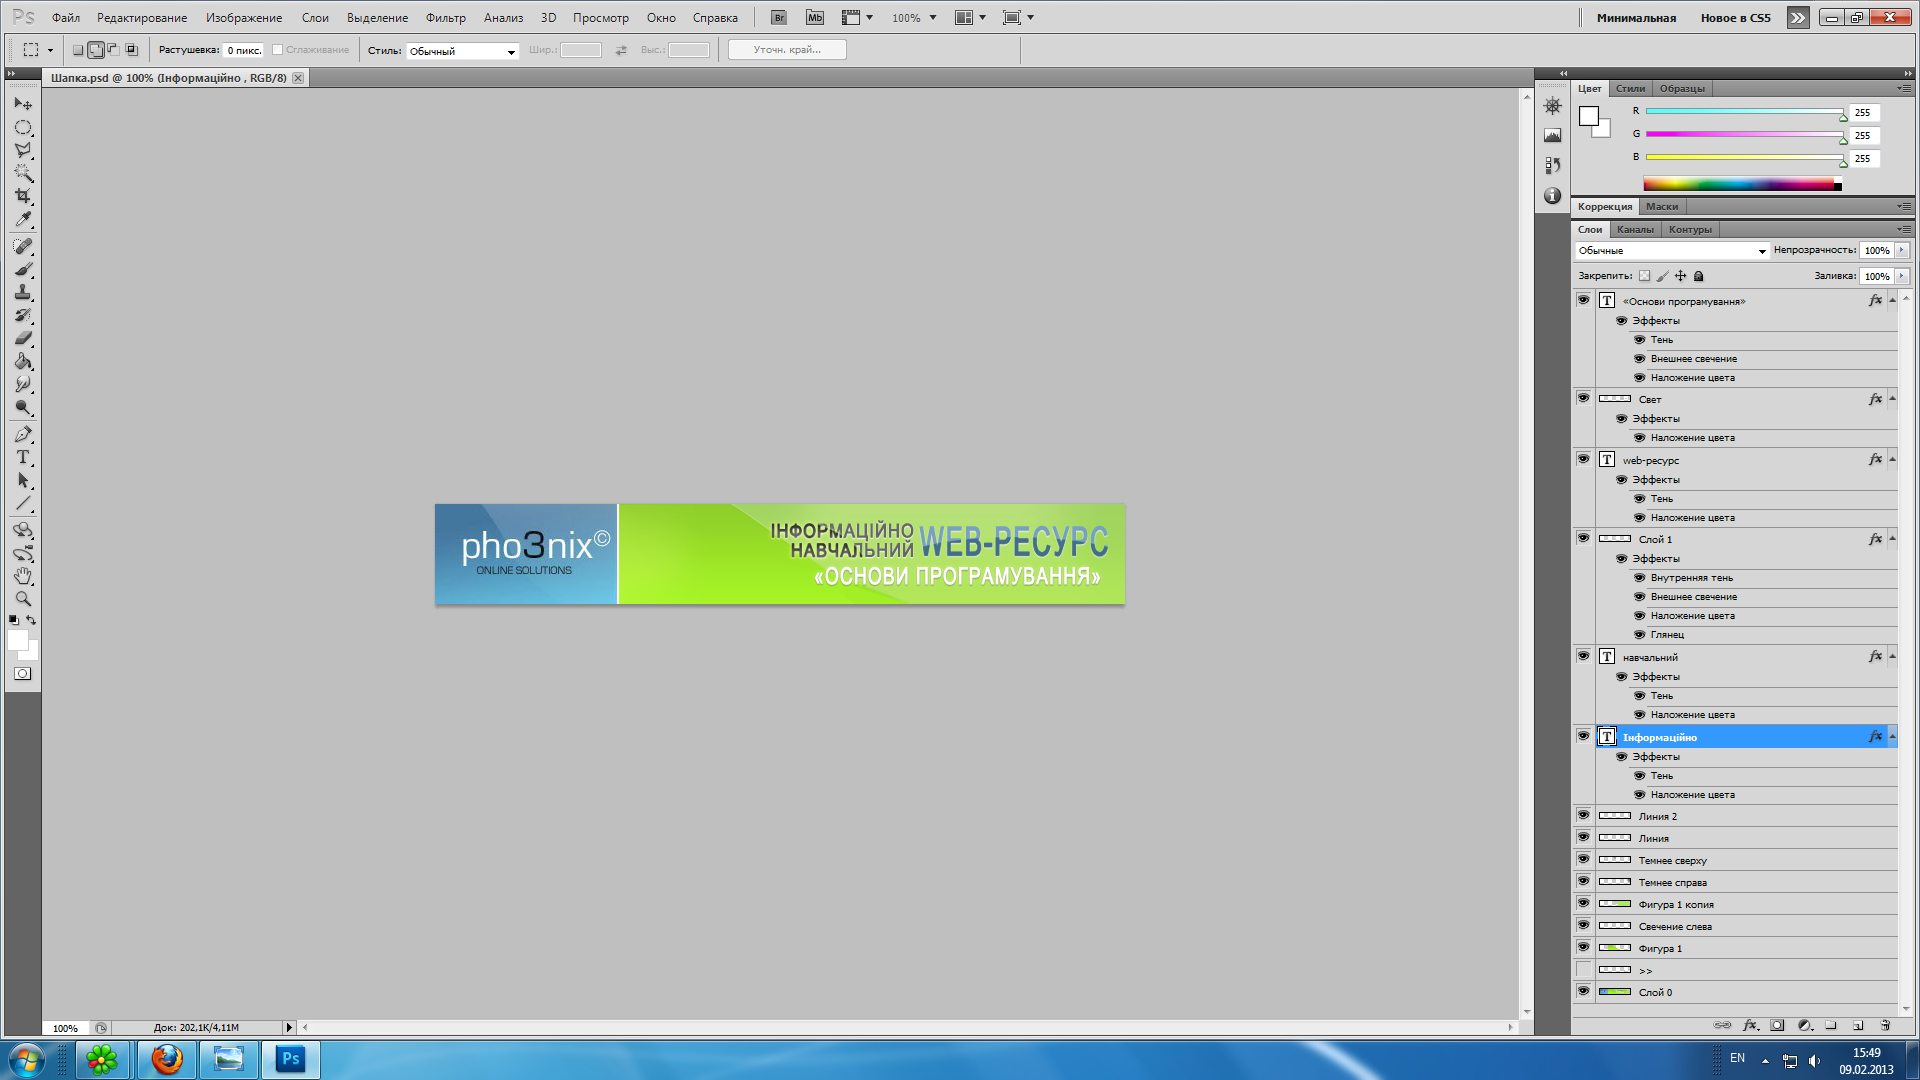Select the Magic Wand tool

[22, 173]
